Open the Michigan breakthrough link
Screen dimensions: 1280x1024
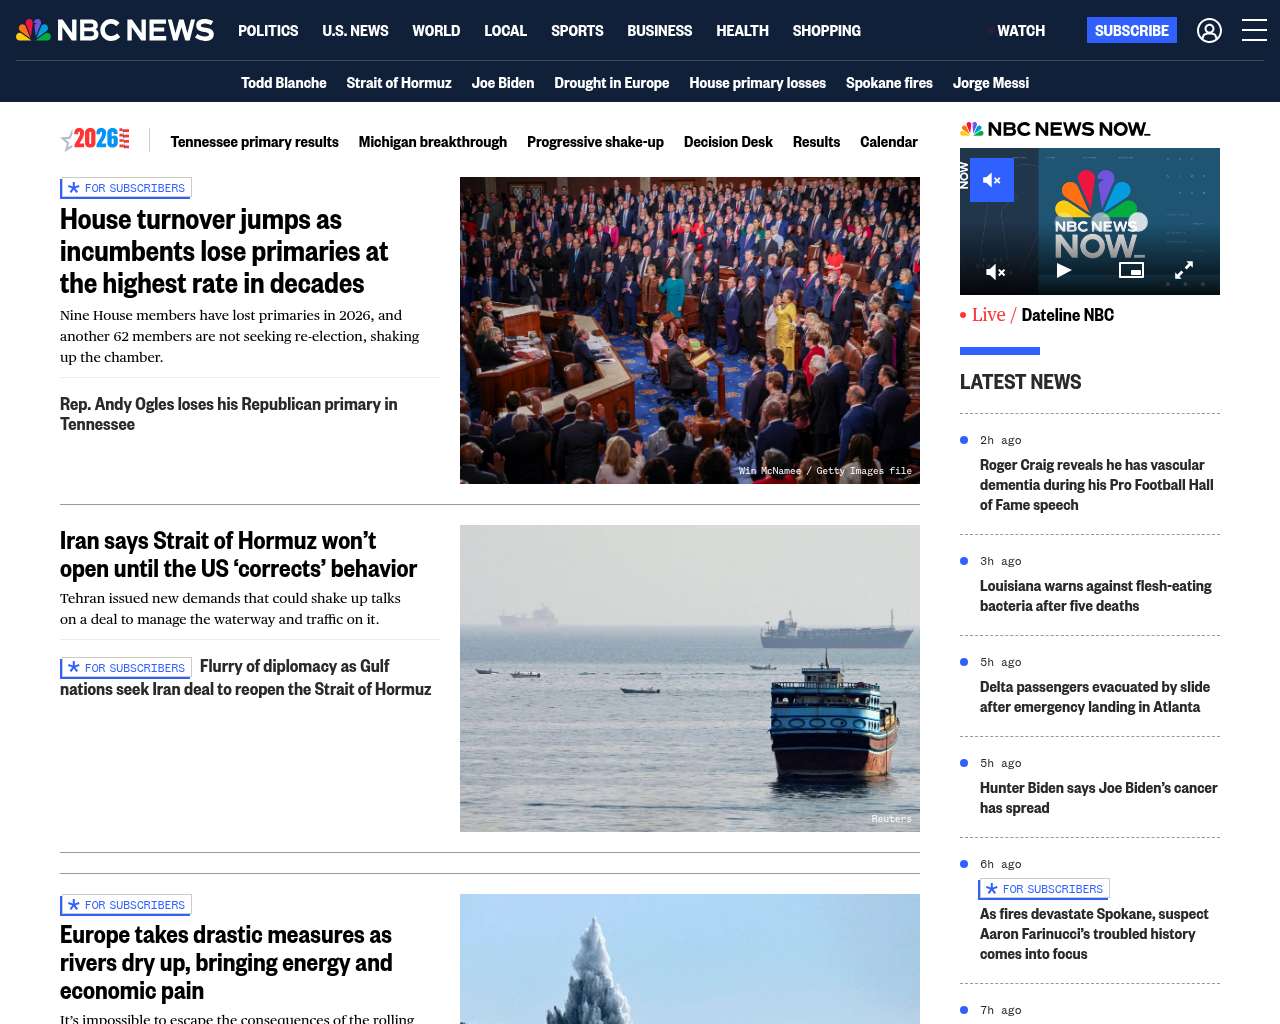pyautogui.click(x=433, y=142)
